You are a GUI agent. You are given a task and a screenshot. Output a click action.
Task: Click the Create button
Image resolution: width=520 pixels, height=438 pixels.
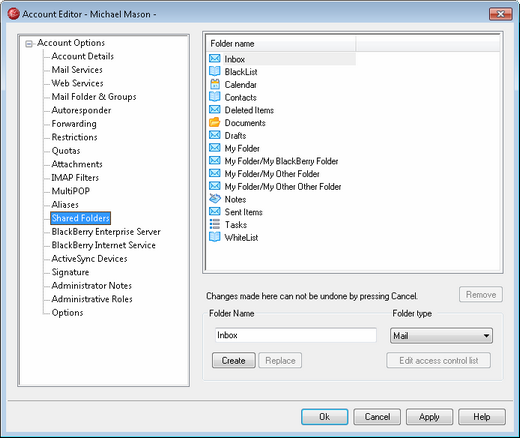[x=234, y=360]
